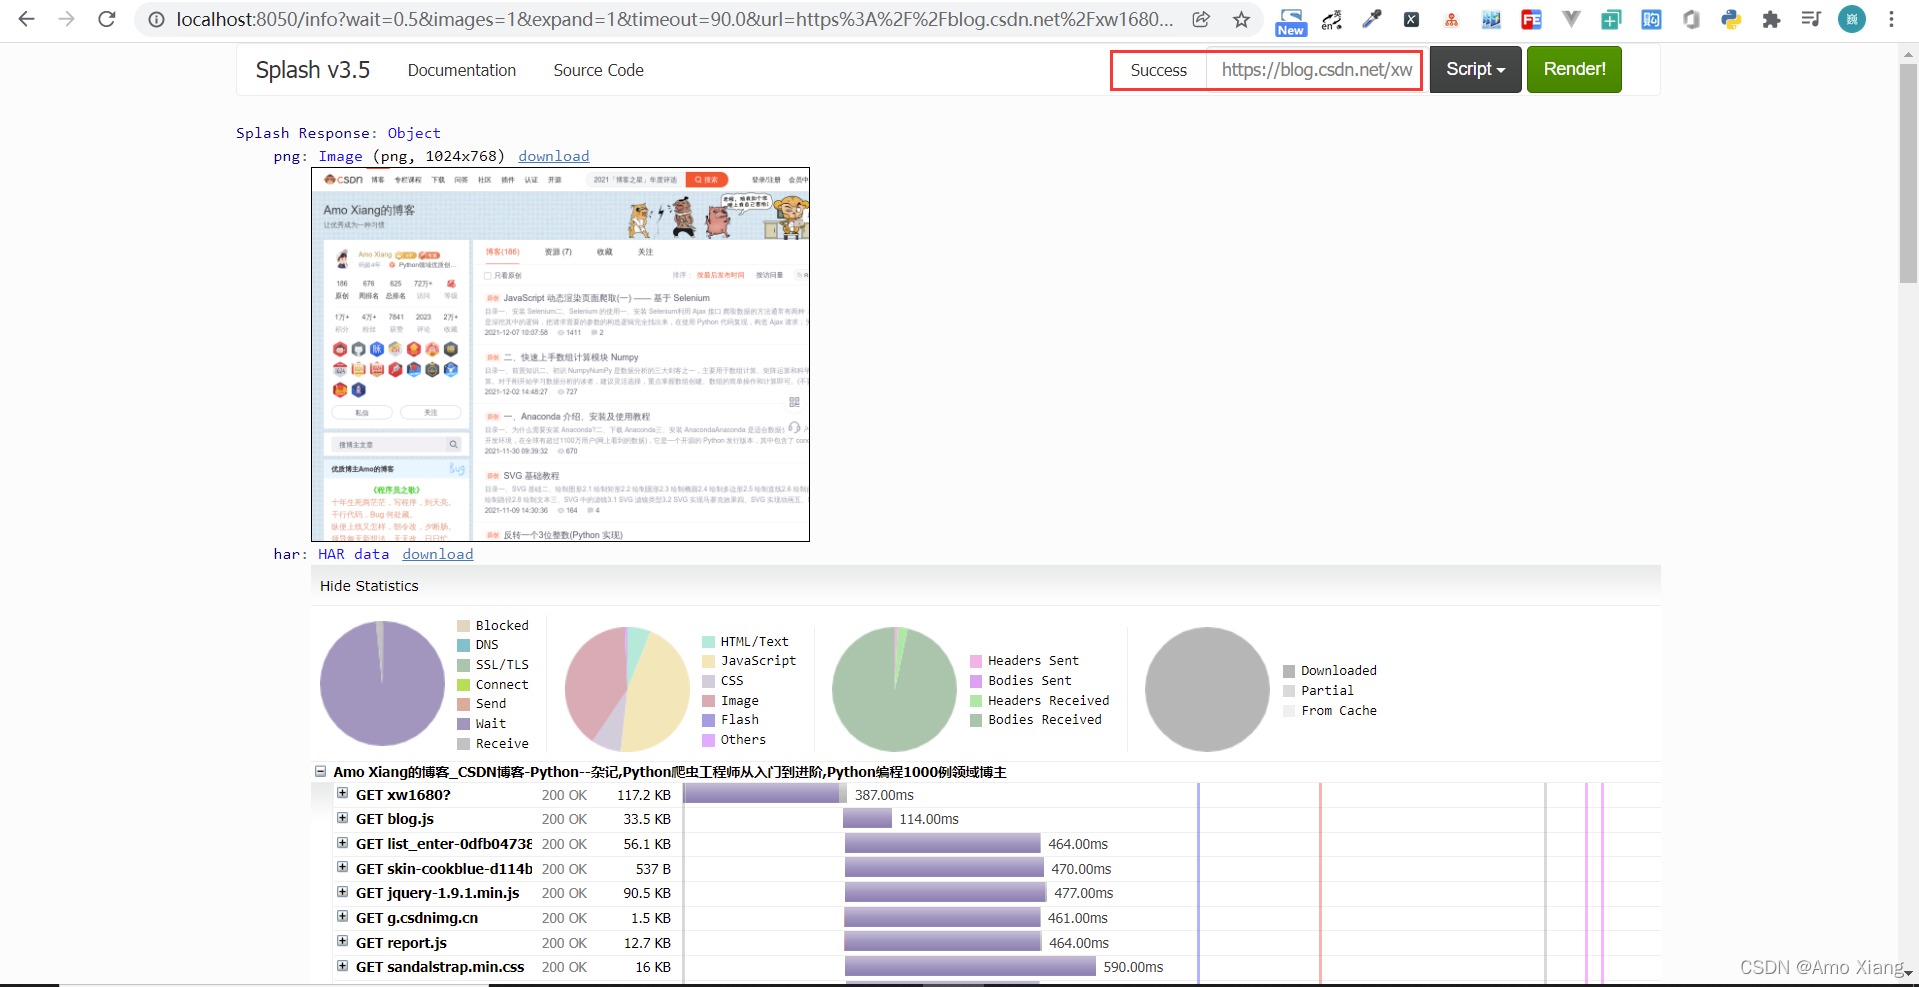Go back to the previous page
This screenshot has width=1919, height=987.
[x=27, y=19]
